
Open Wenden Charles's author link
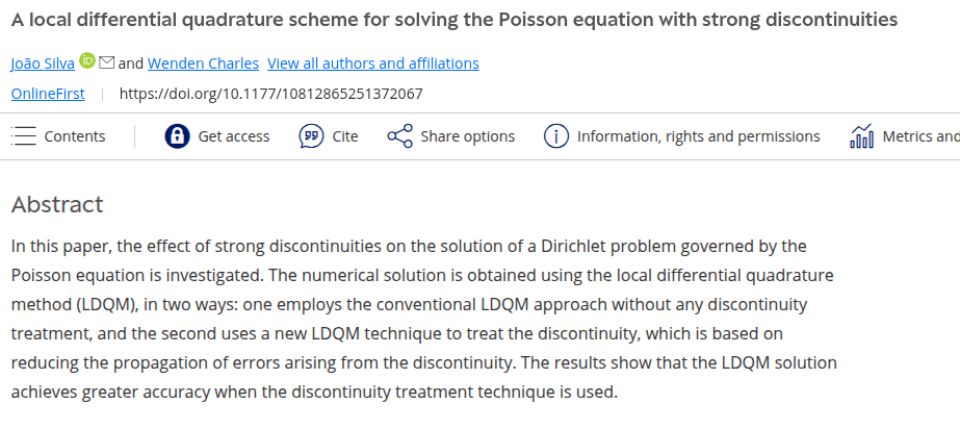pyautogui.click(x=203, y=63)
